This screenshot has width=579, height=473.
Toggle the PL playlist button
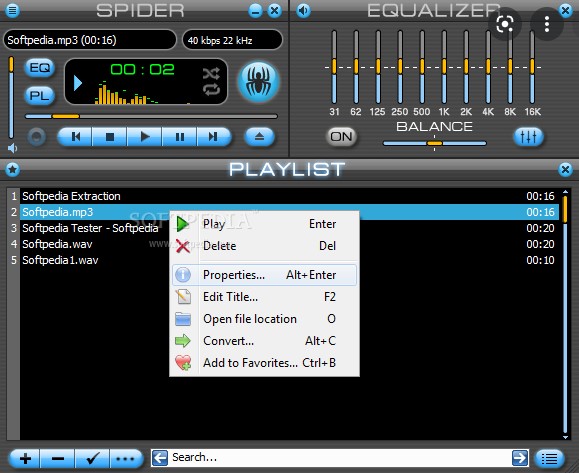coord(40,96)
